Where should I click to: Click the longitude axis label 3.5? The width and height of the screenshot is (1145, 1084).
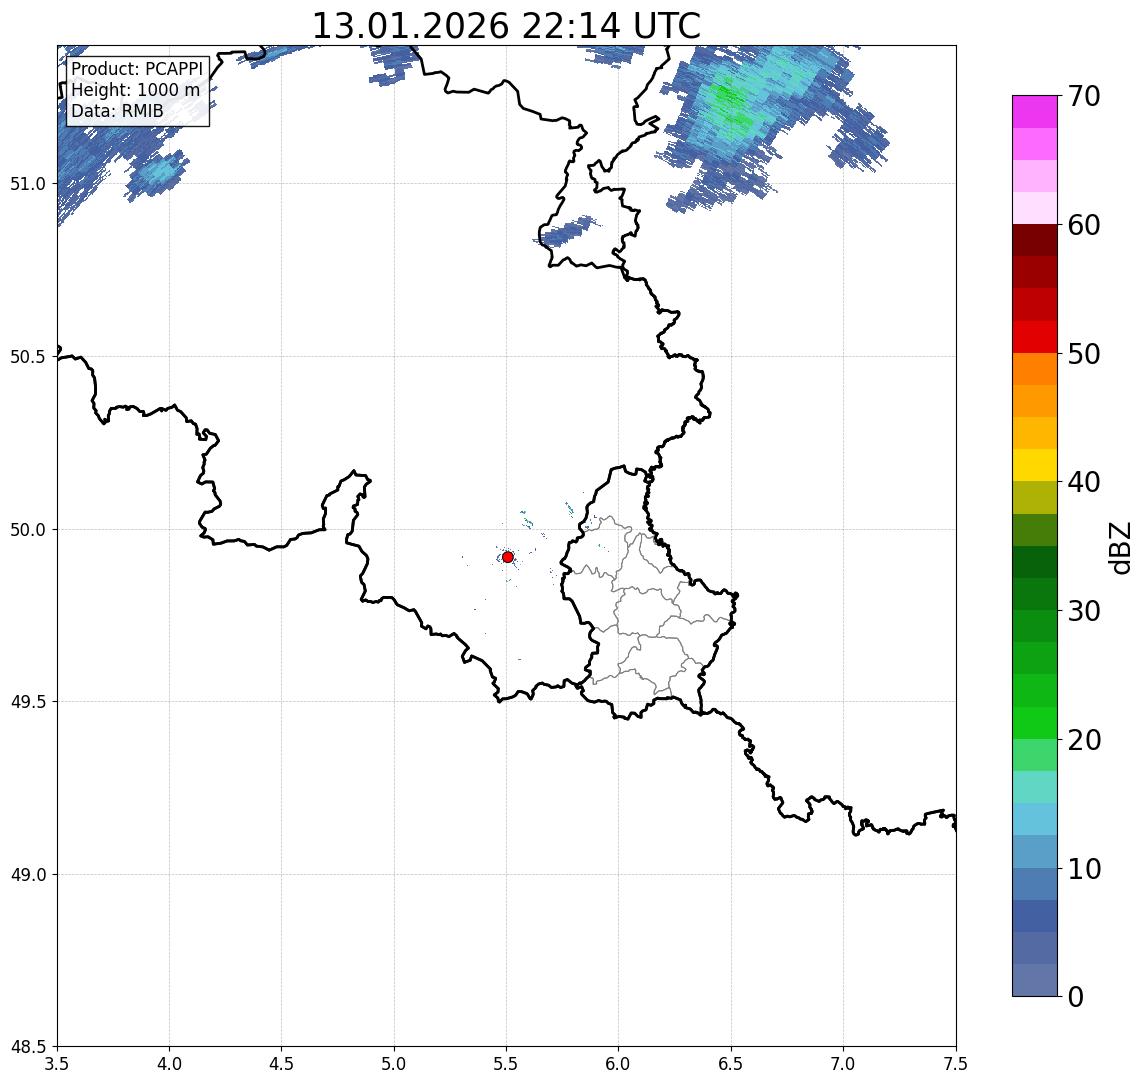57,1064
